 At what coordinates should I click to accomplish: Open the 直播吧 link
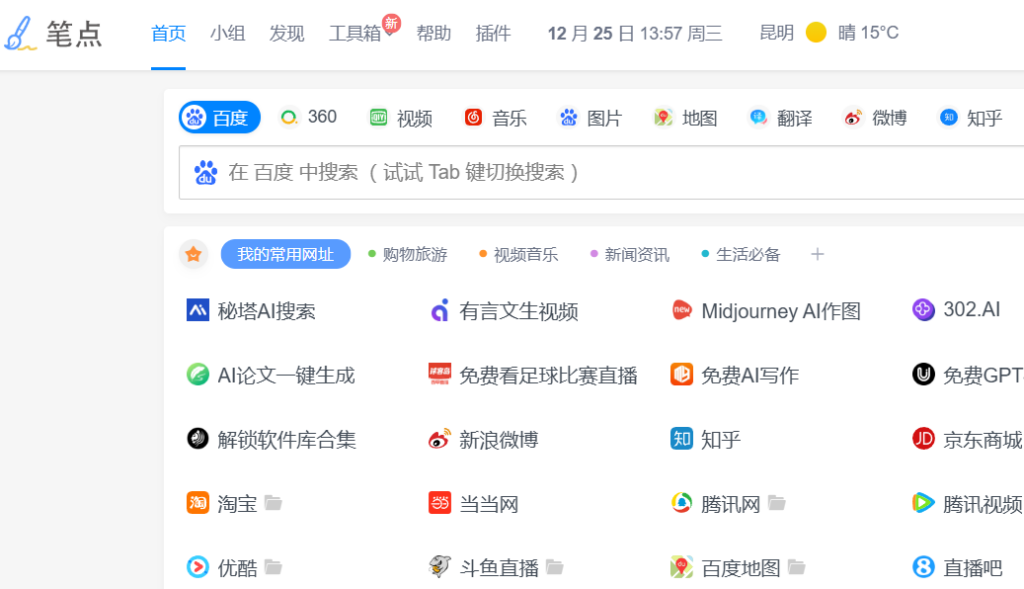(x=957, y=567)
